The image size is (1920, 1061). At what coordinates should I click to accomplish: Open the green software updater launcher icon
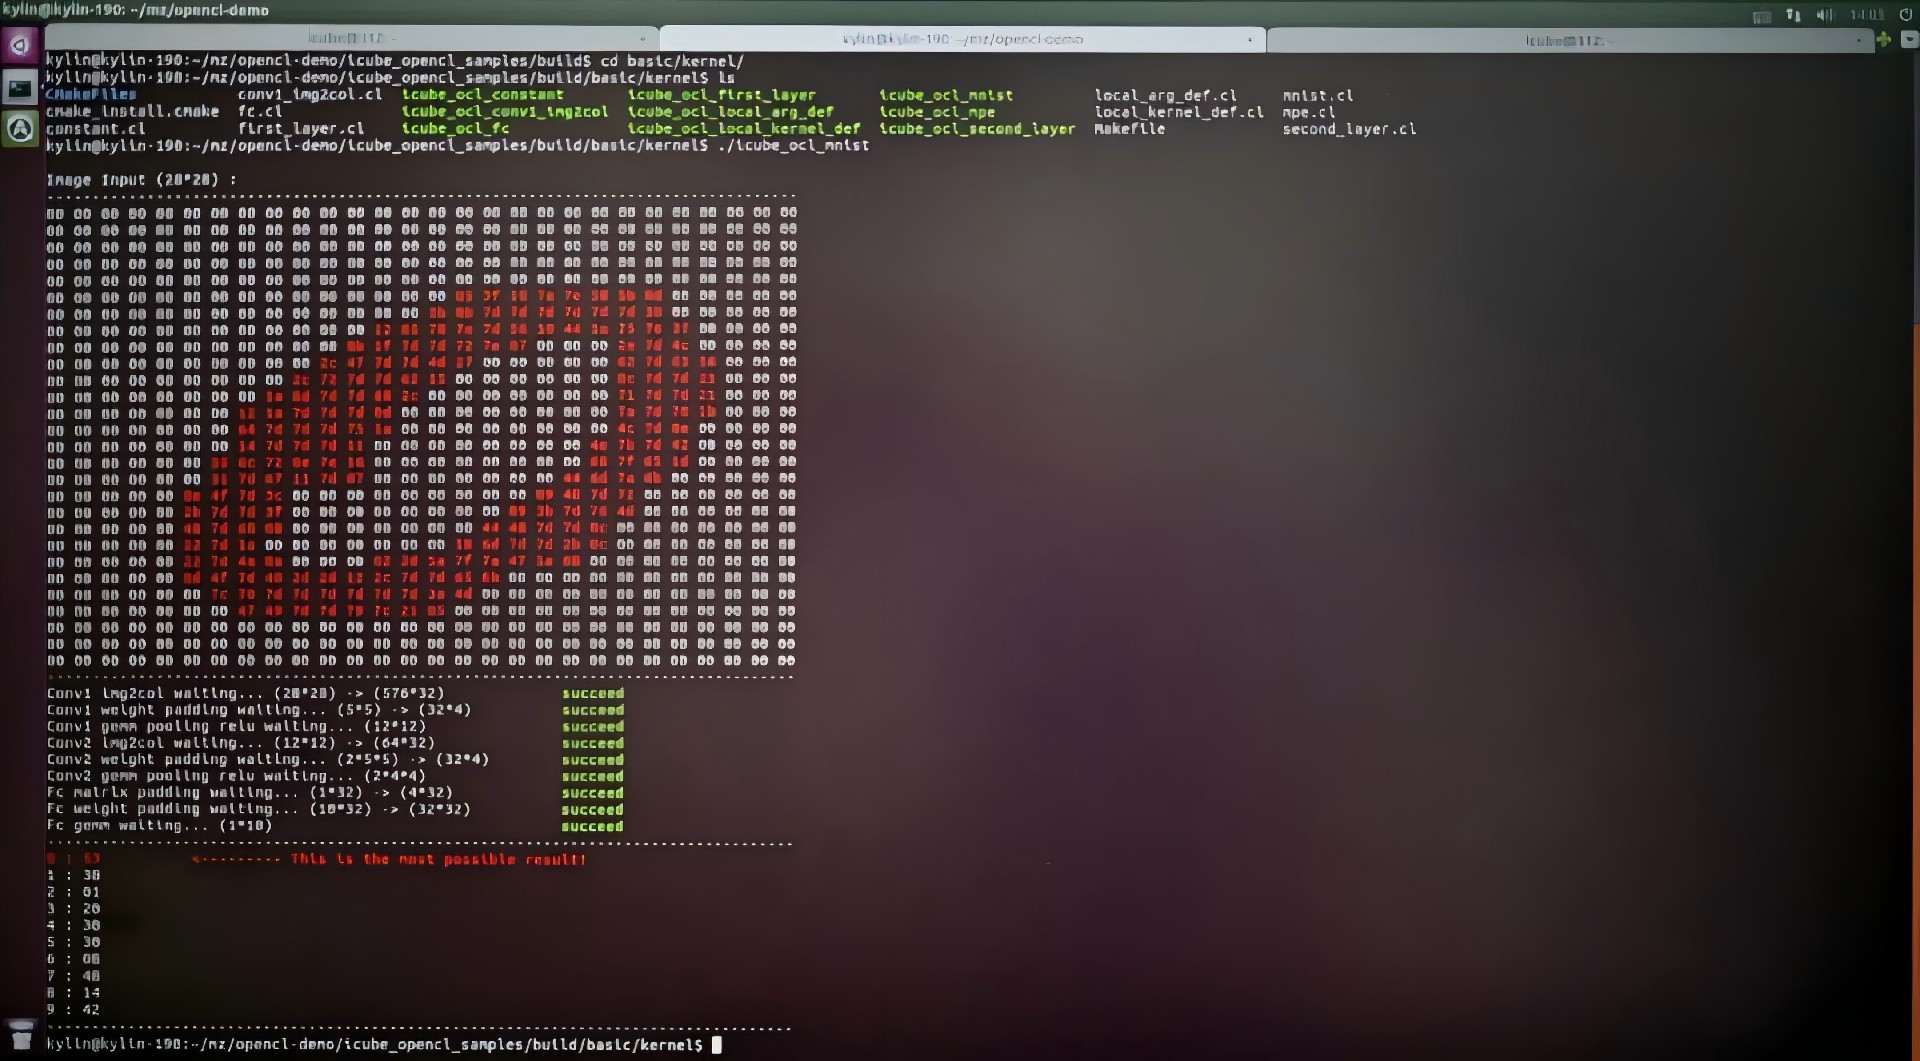20,129
